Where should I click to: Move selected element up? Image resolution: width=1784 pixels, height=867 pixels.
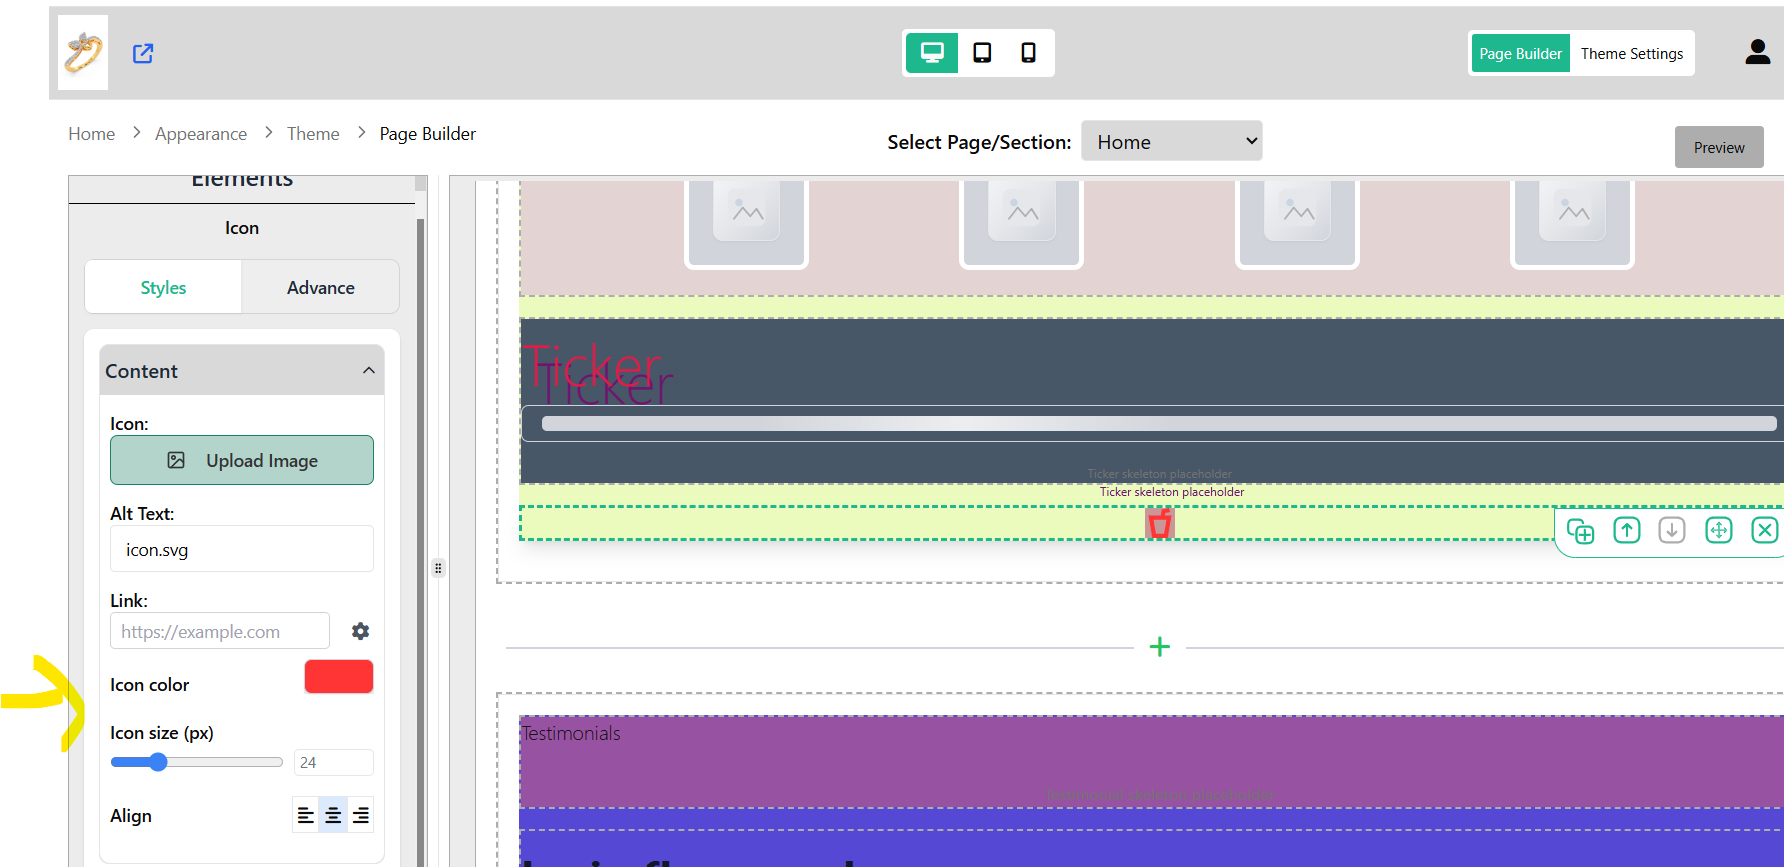(x=1627, y=530)
